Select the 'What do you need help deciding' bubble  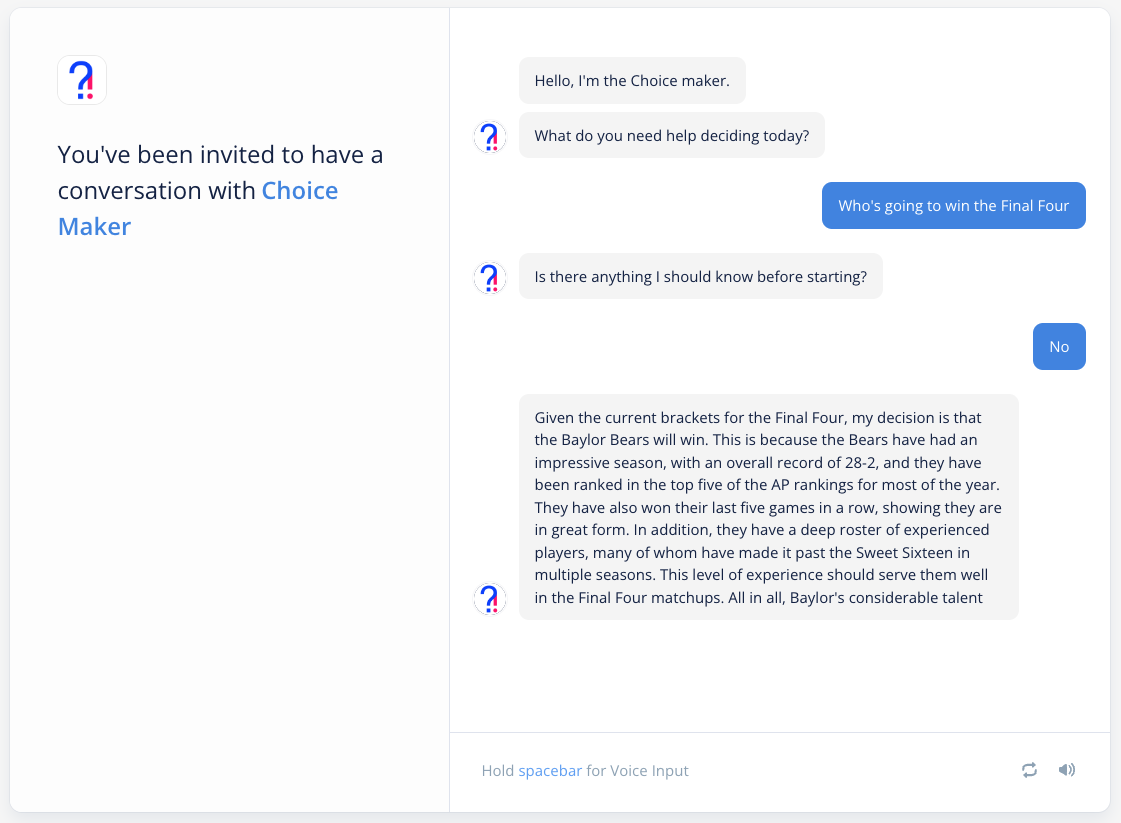click(671, 135)
